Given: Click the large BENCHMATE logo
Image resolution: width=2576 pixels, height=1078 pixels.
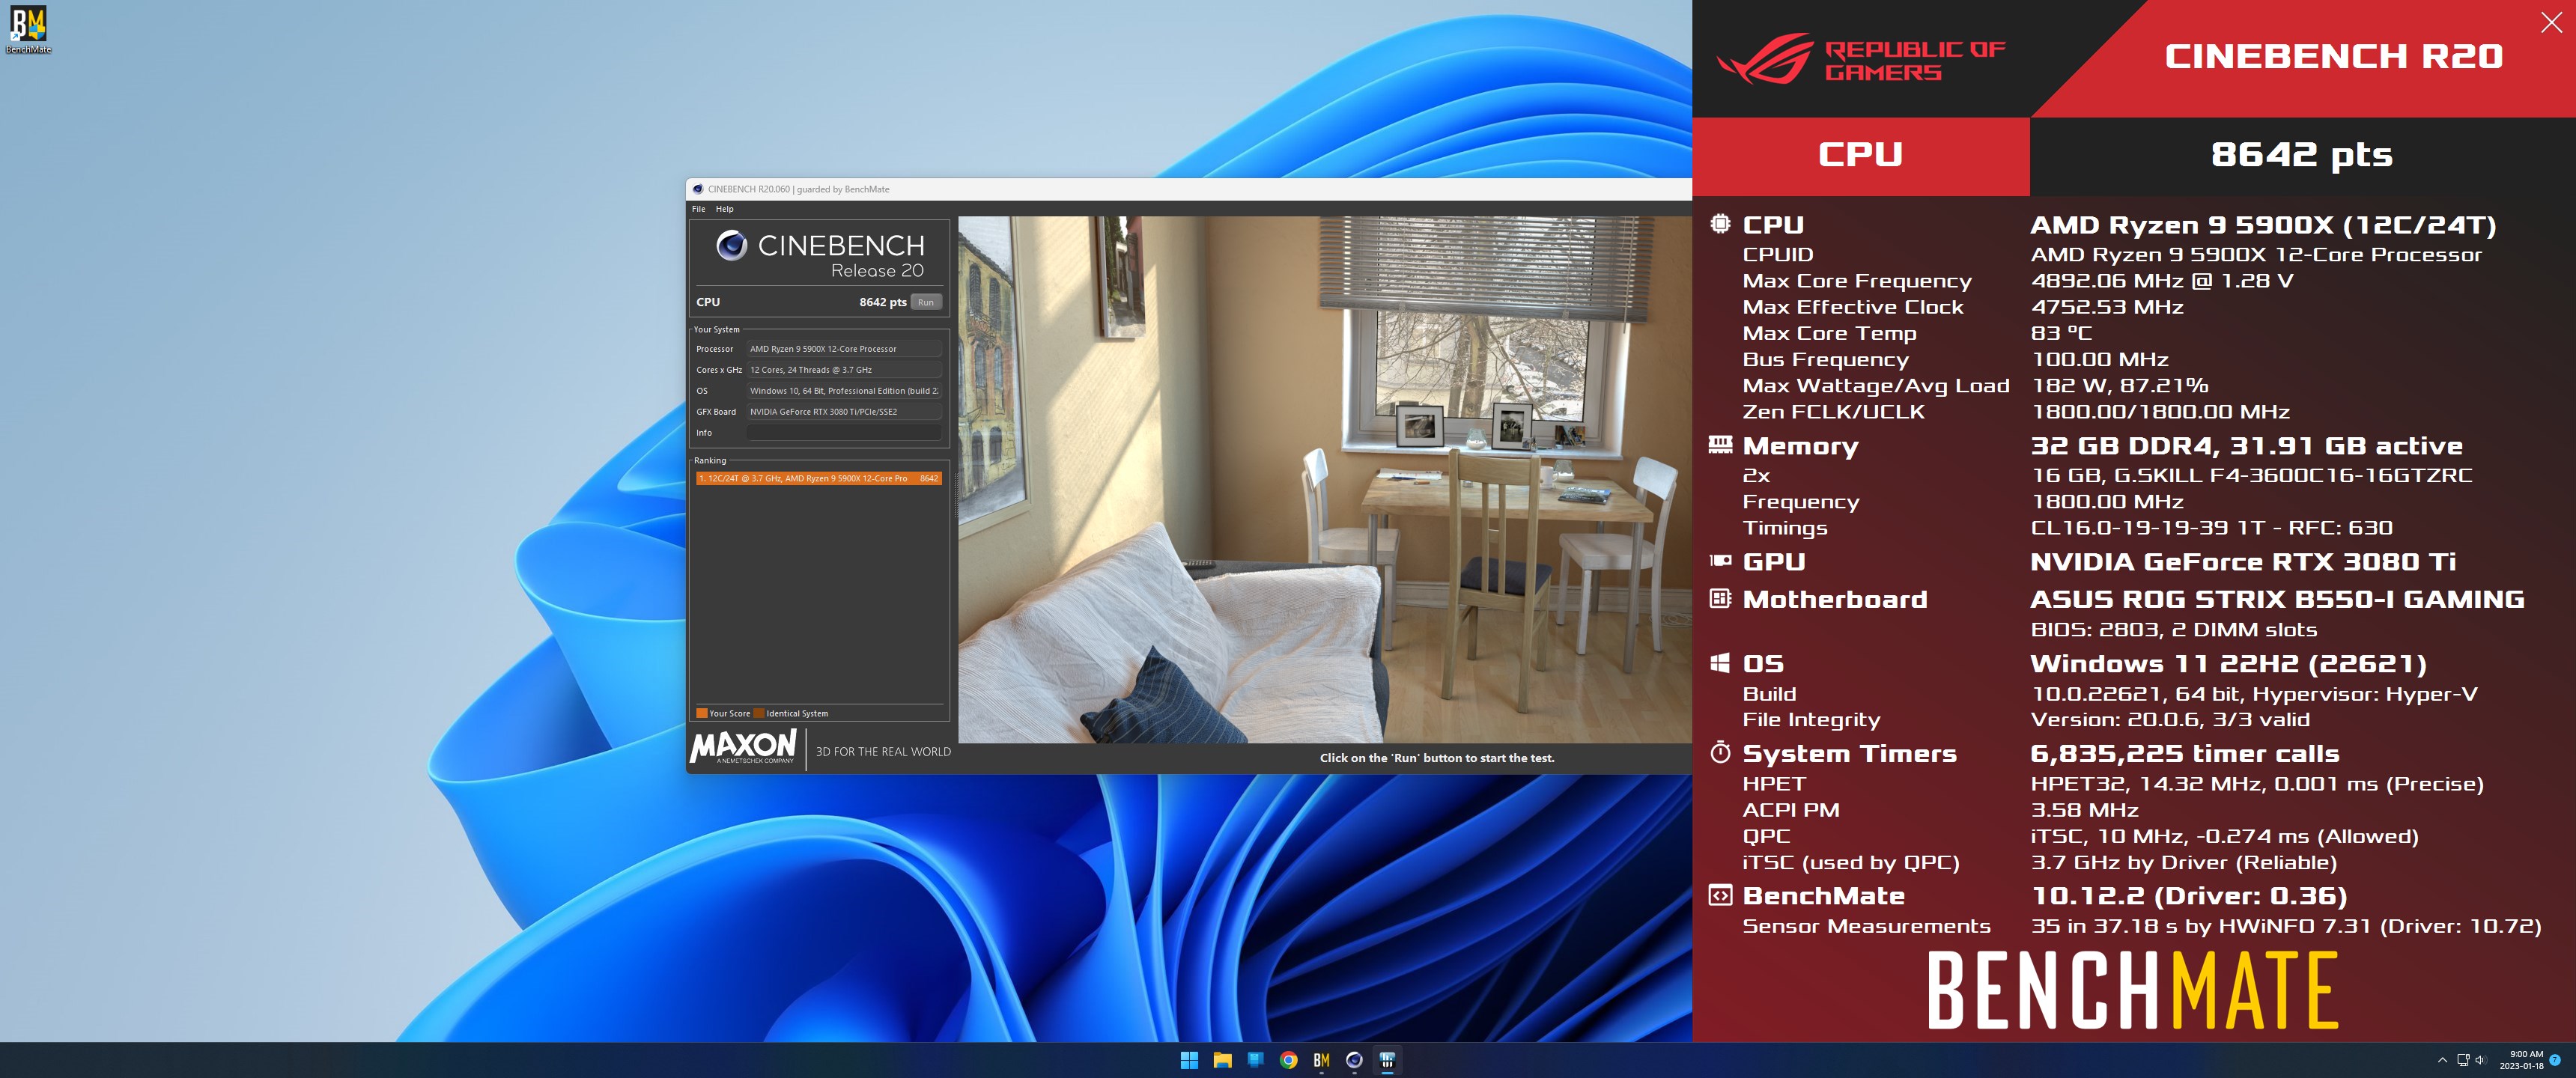Looking at the screenshot, I should pos(2133,990).
